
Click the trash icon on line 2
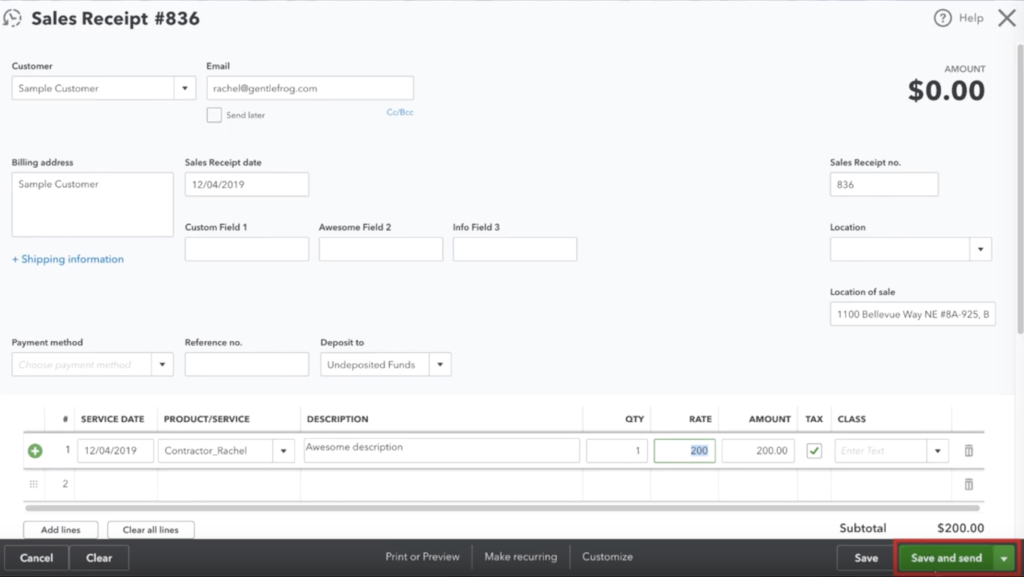[x=968, y=484]
